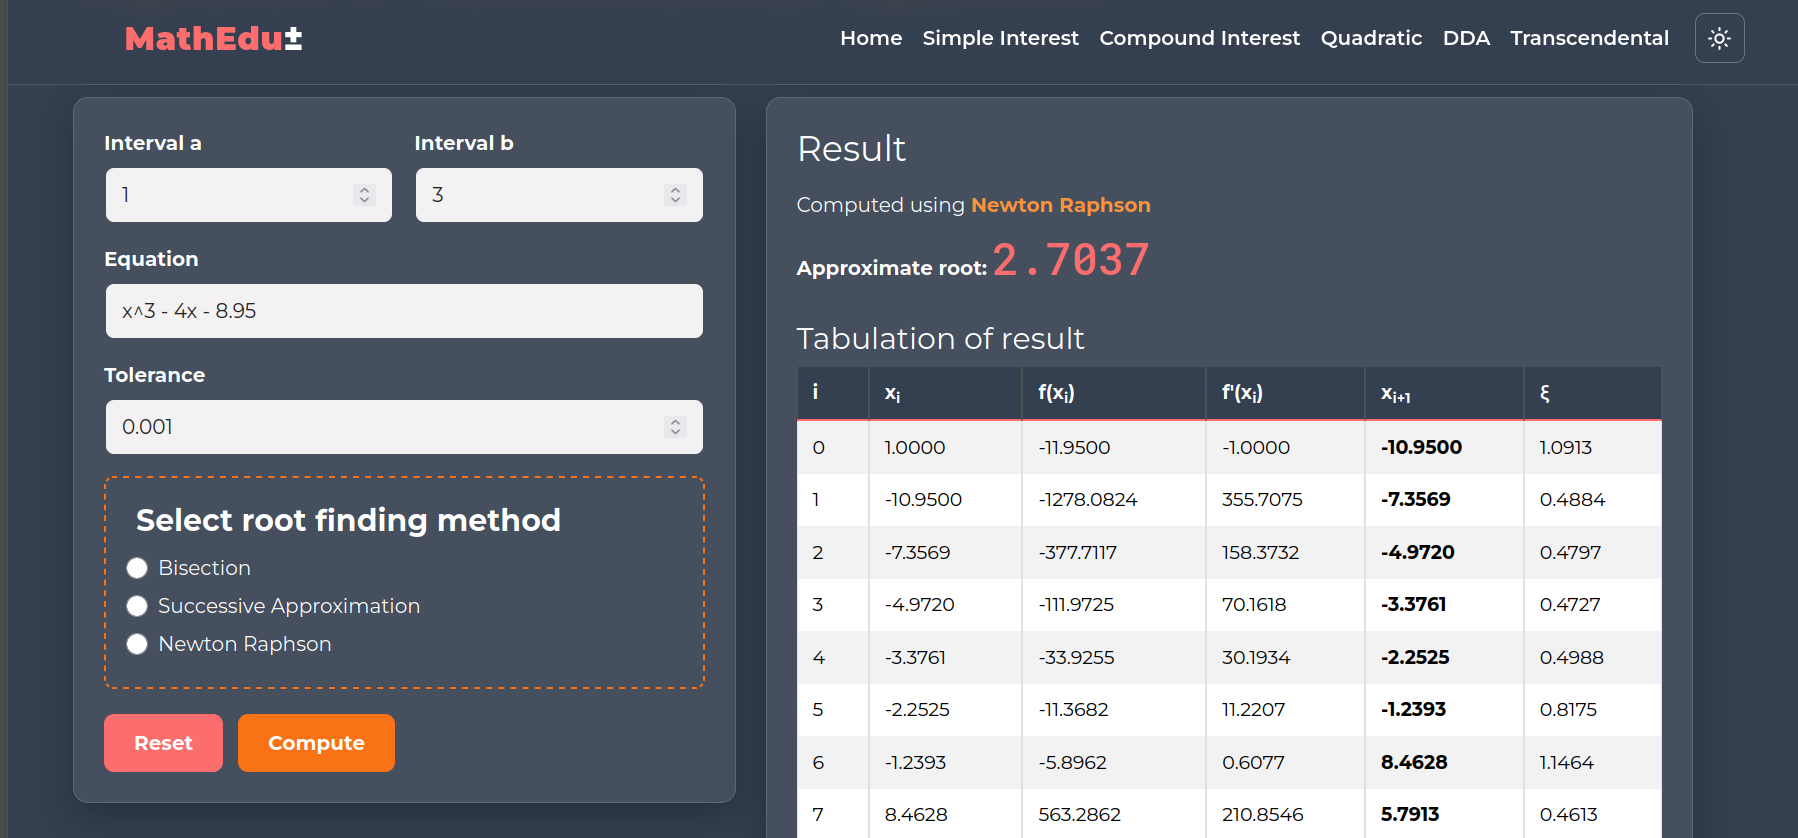The image size is (1798, 838).
Task: Select the Newton Raphson radio option
Action: click(x=137, y=644)
